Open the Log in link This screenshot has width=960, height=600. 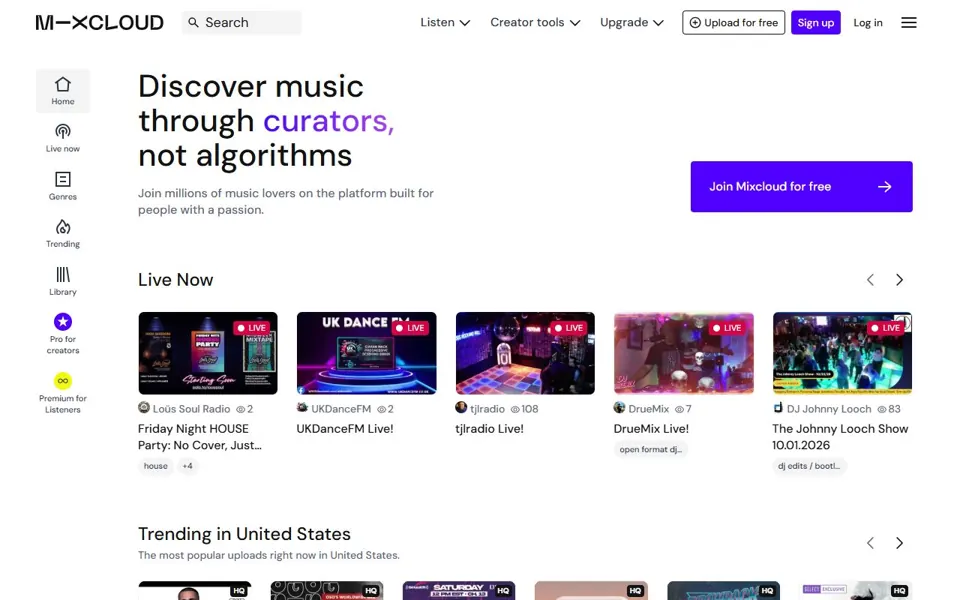[868, 23]
